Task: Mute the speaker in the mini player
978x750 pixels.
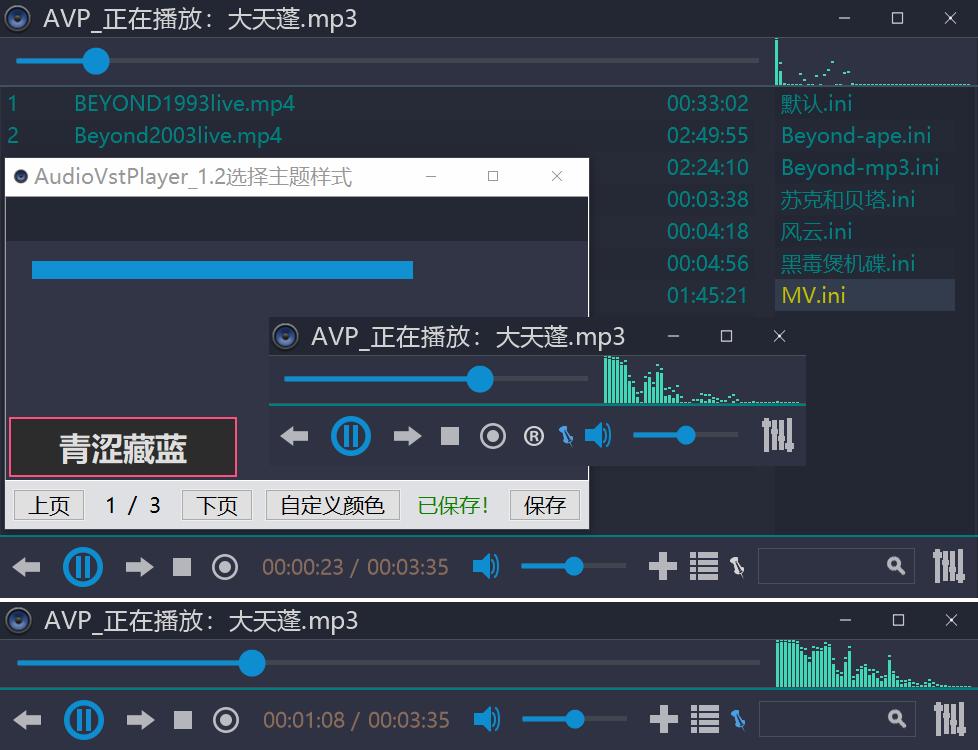Action: click(x=598, y=435)
